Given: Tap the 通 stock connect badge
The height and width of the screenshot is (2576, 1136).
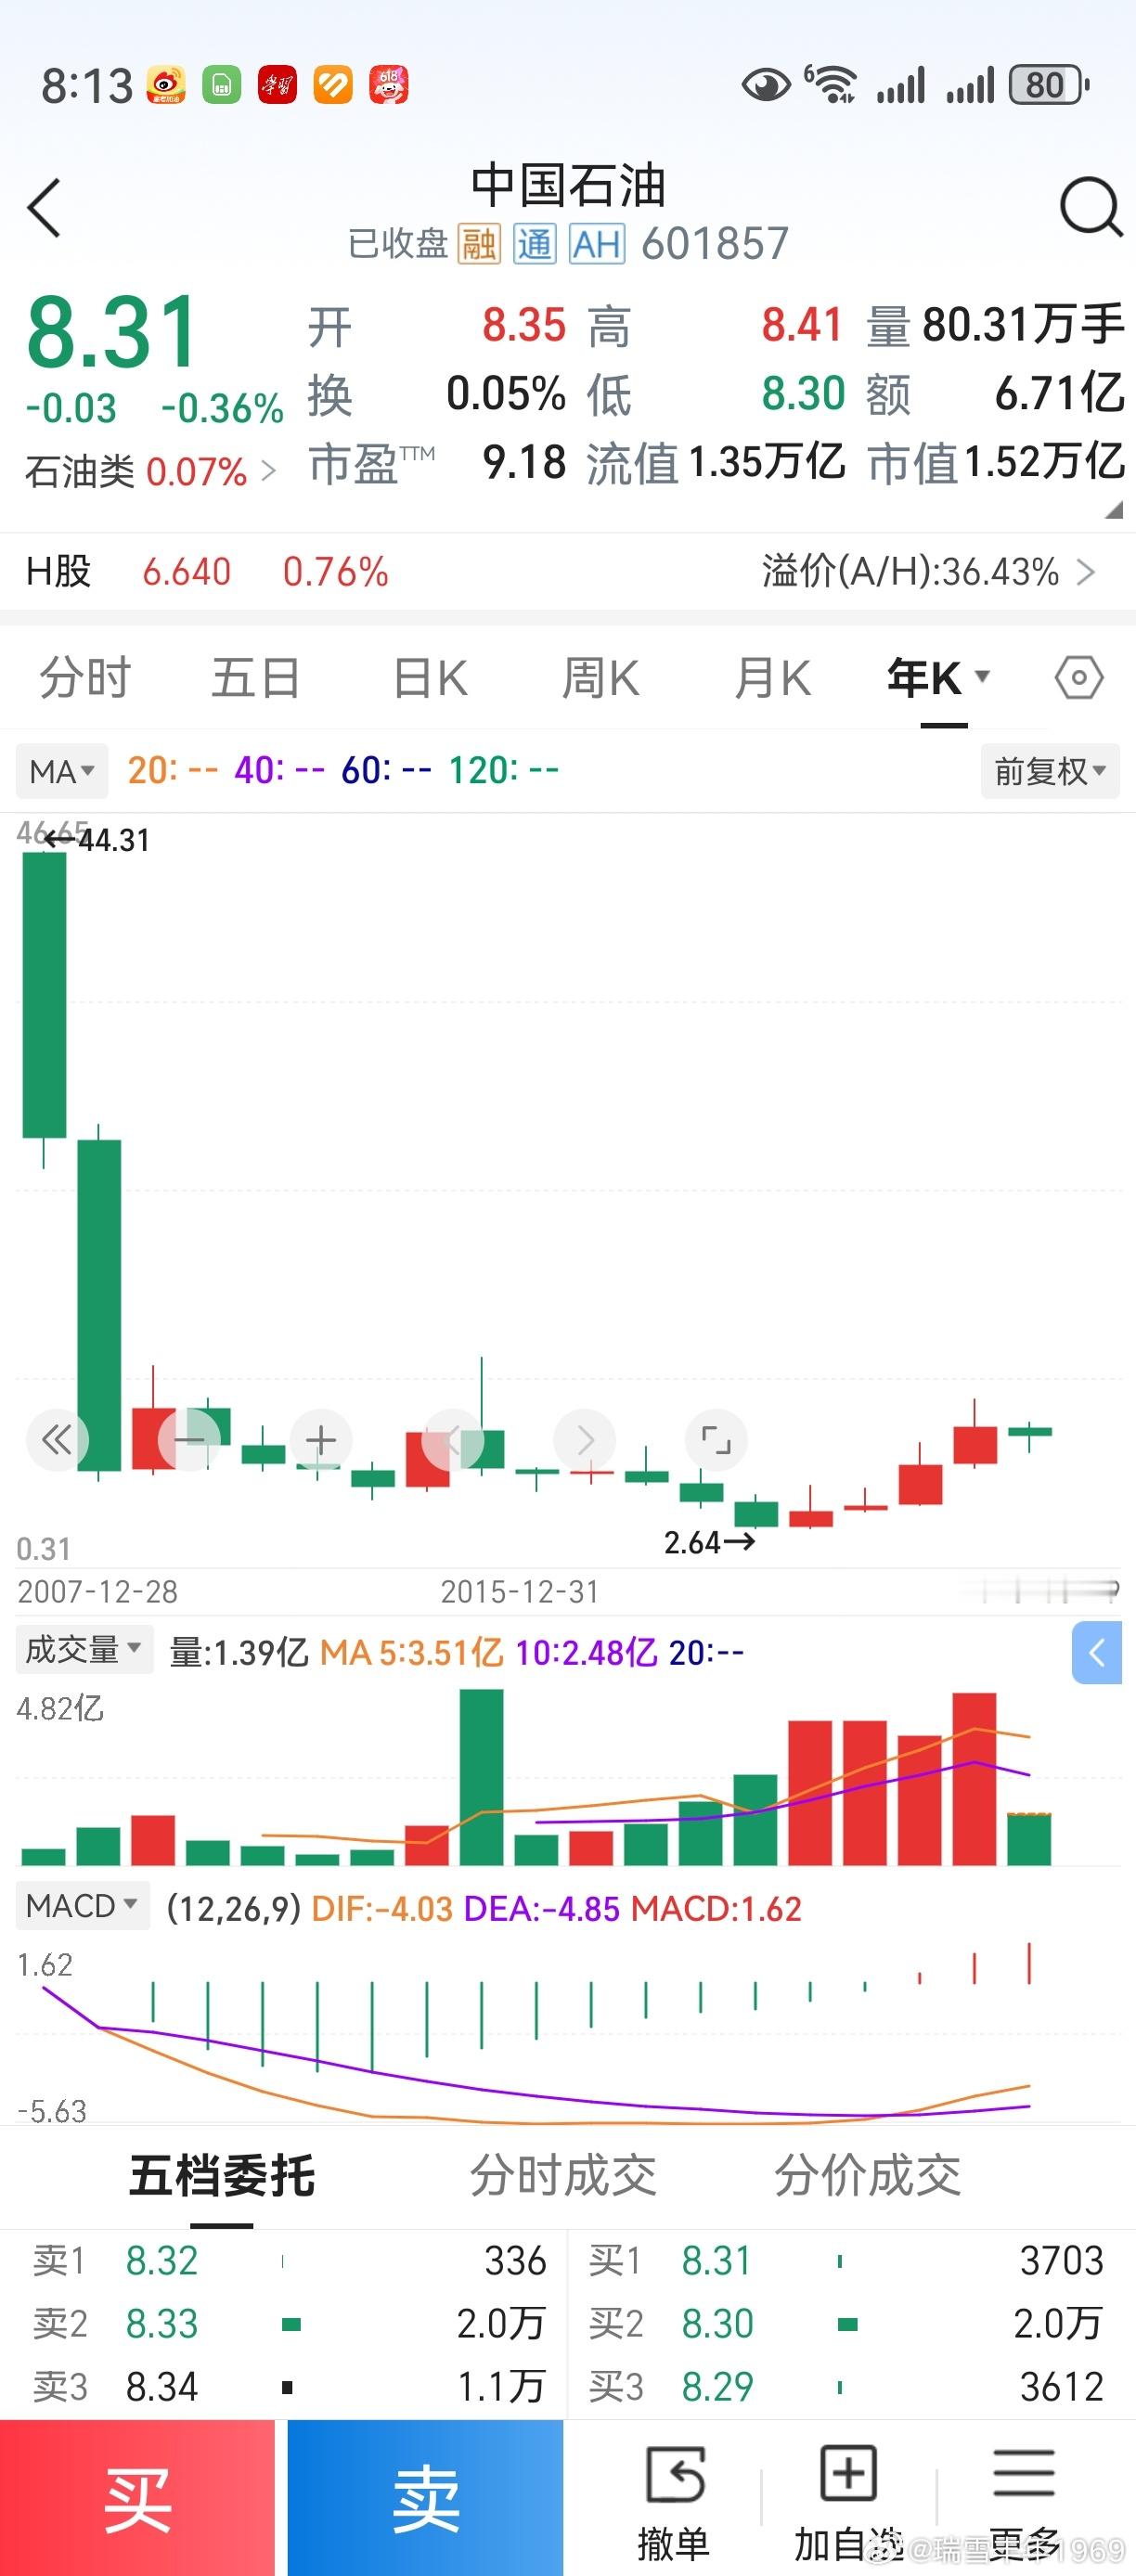Looking at the screenshot, I should (x=535, y=243).
